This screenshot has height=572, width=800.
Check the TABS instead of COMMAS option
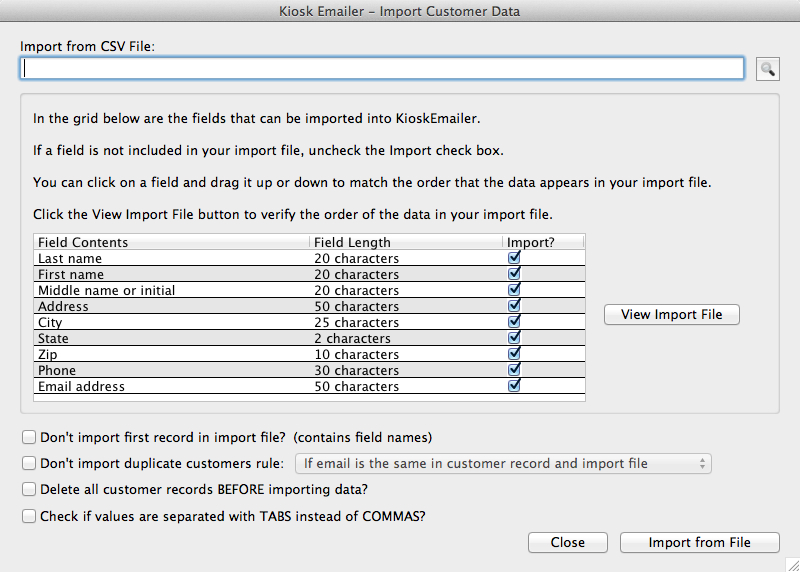[x=29, y=516]
